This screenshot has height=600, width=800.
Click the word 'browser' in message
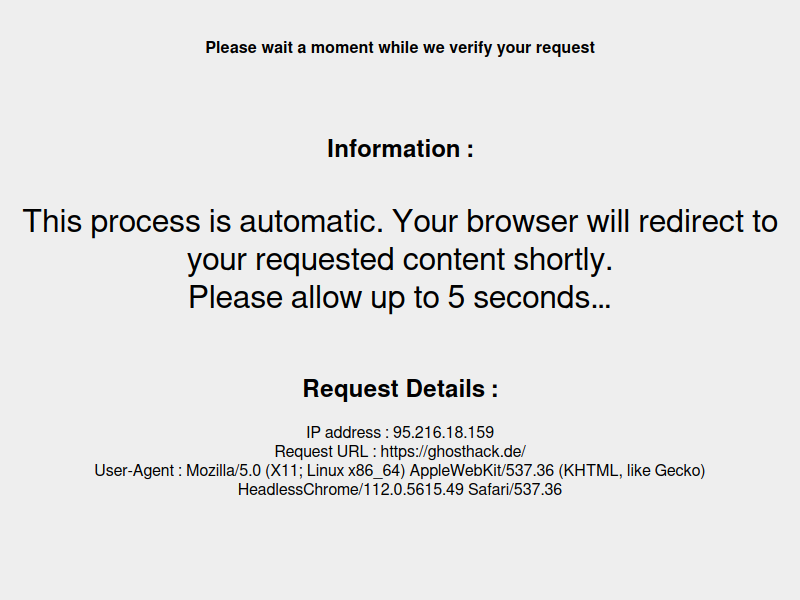pos(522,221)
